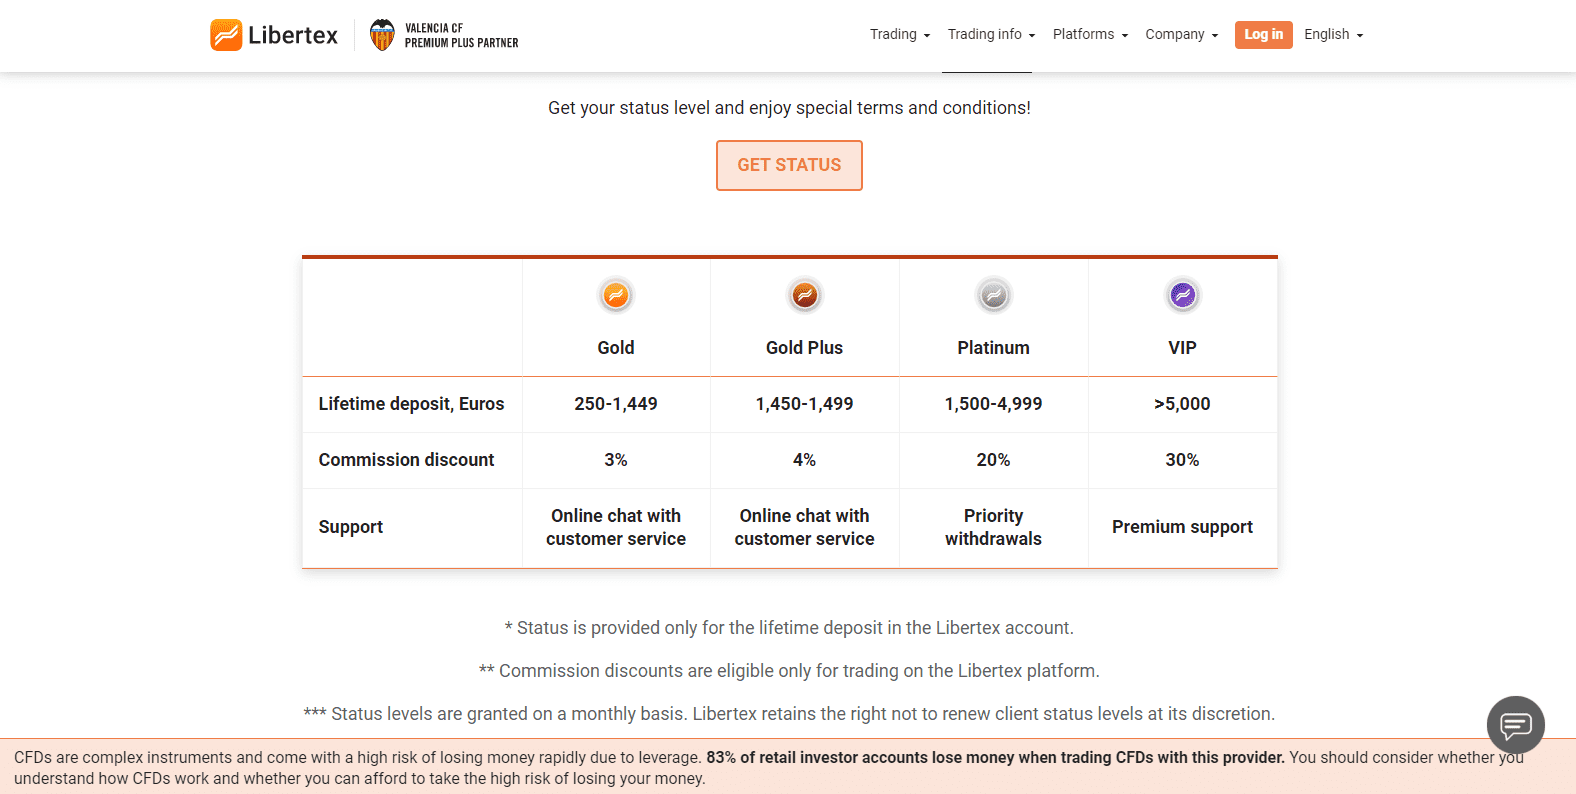Click the Libertex logo icon
This screenshot has width=1576, height=794.
[x=226, y=35]
